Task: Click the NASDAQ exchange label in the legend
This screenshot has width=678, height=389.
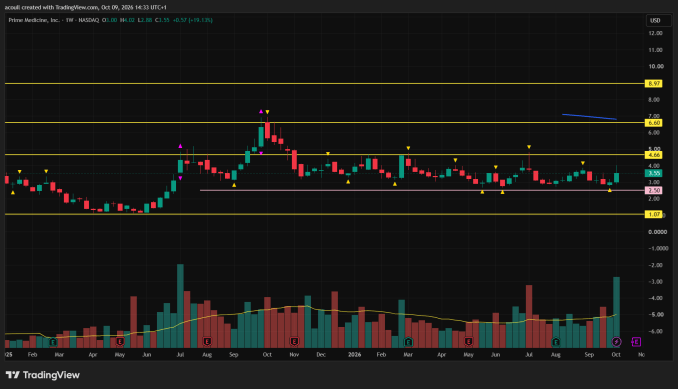Action: [x=89, y=20]
